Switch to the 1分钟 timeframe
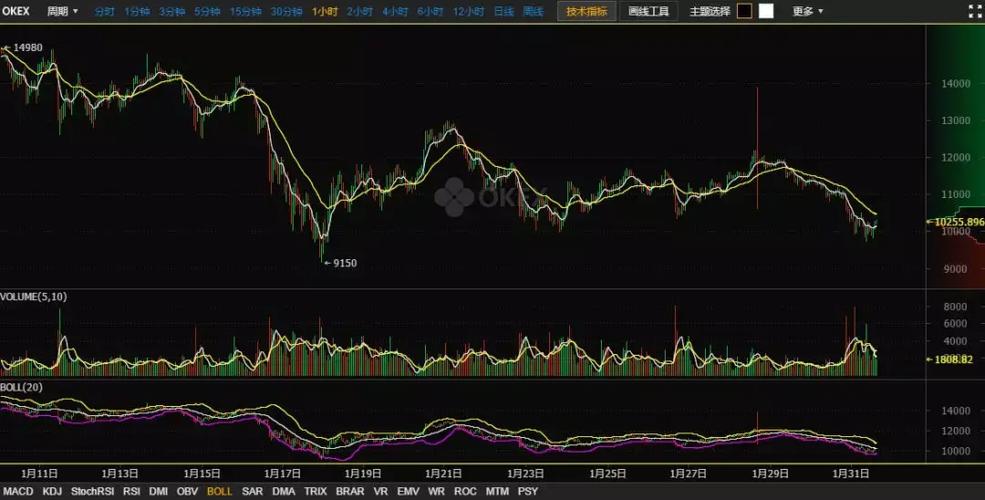Image resolution: width=985 pixels, height=500 pixels. tap(138, 12)
